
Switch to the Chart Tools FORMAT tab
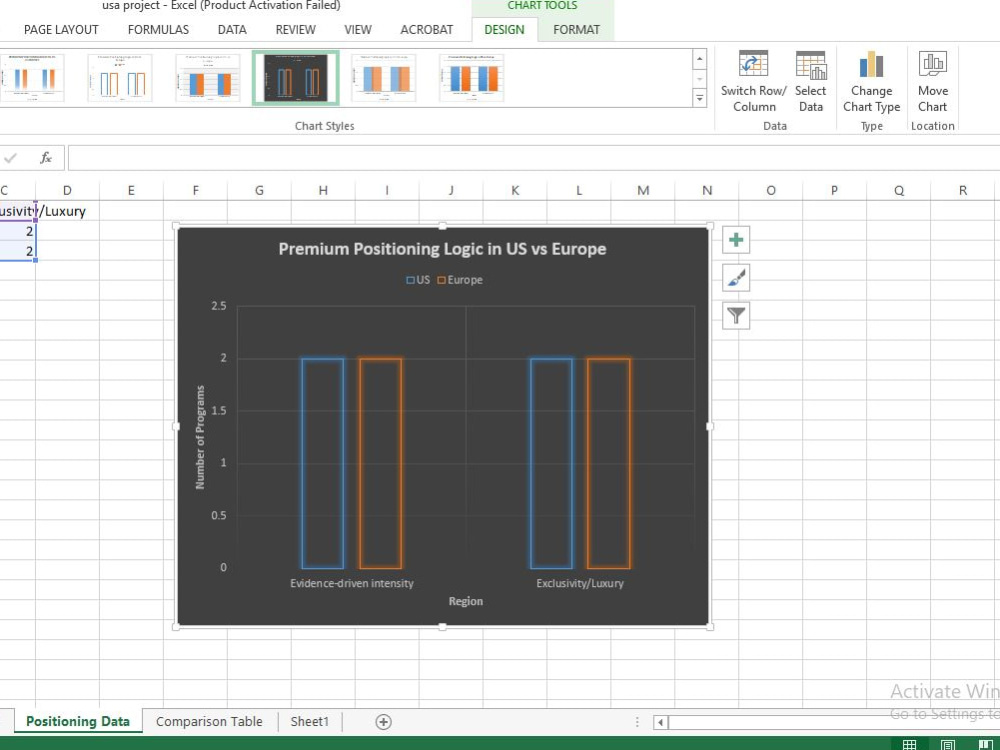pos(577,29)
